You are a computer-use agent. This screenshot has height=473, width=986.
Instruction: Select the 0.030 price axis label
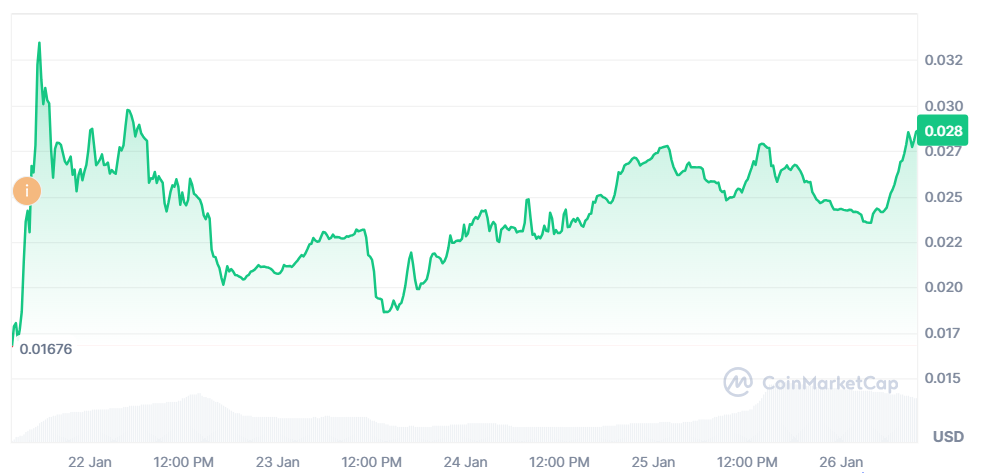(x=943, y=106)
